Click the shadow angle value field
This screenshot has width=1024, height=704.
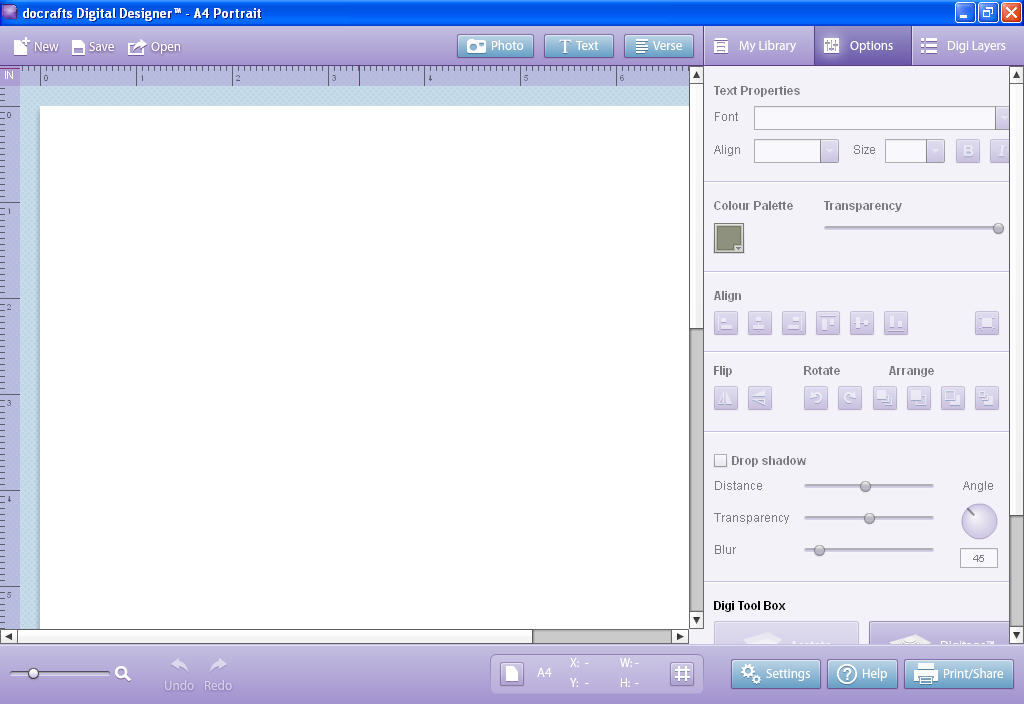(978, 558)
